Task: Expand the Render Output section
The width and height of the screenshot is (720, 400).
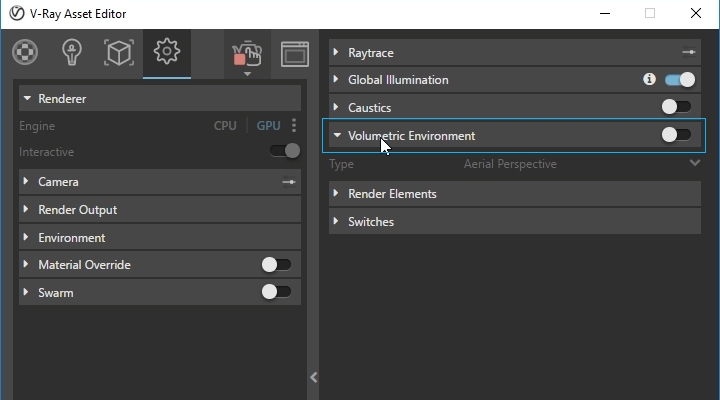Action: [x=77, y=210]
